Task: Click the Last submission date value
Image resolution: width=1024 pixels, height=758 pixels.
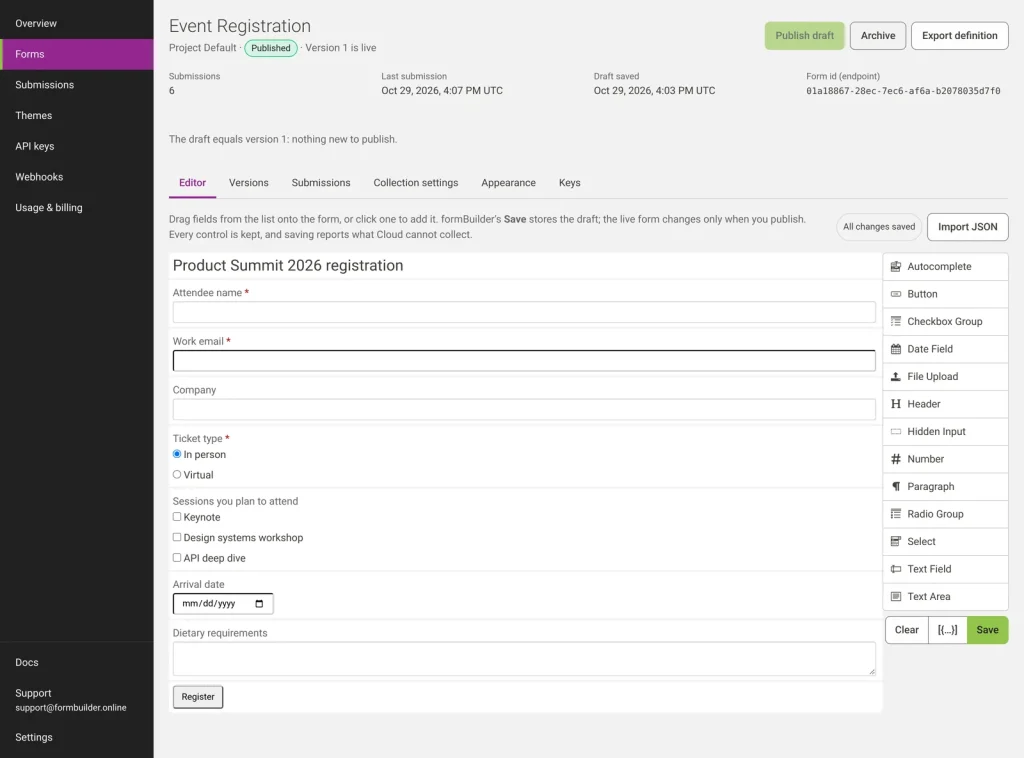Action: click(x=441, y=91)
